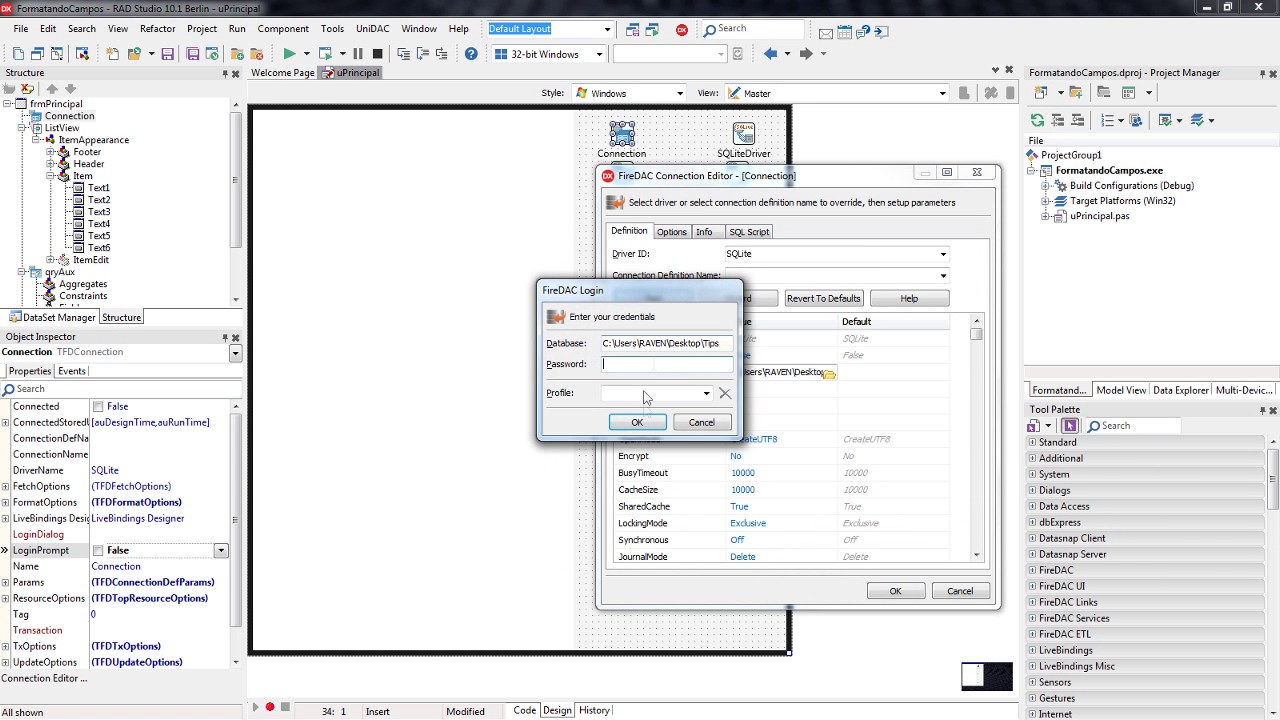Open the Driver ID dropdown

pos(942,254)
